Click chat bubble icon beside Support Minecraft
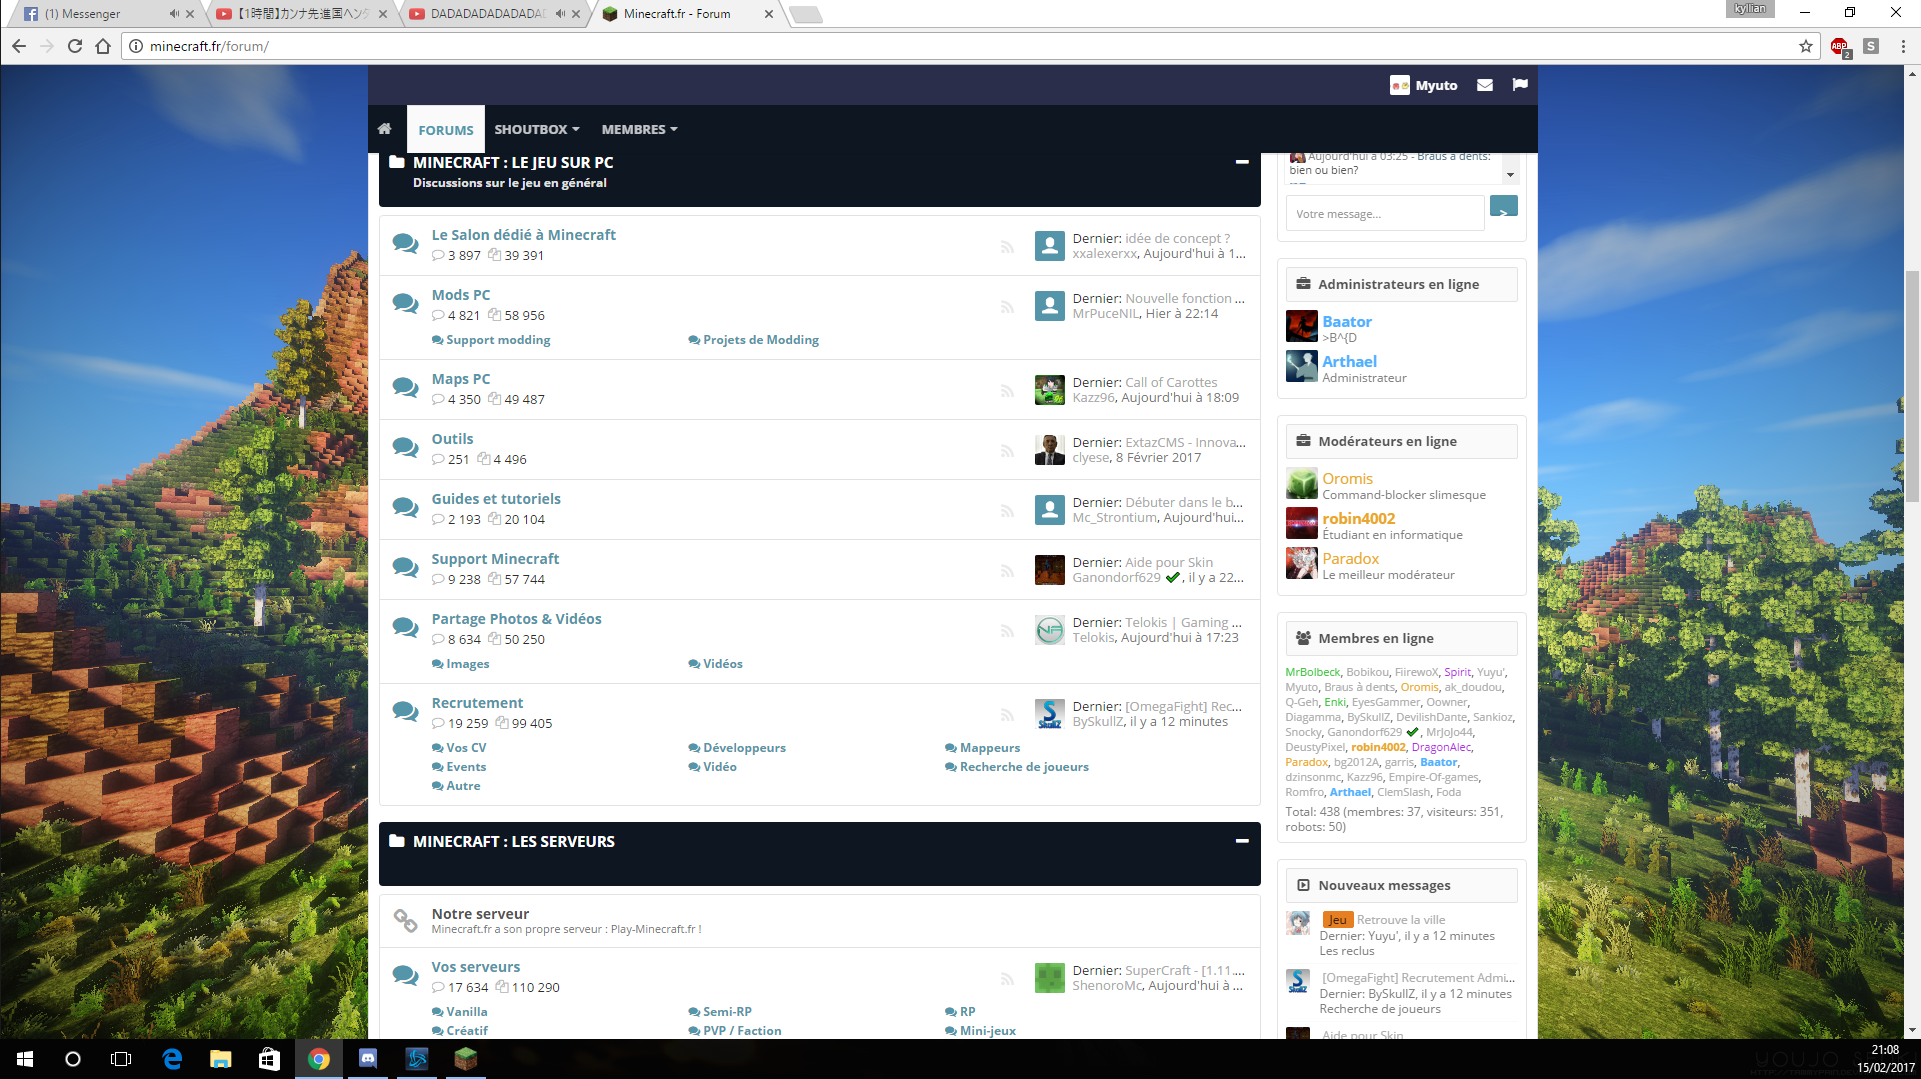 pos(405,567)
